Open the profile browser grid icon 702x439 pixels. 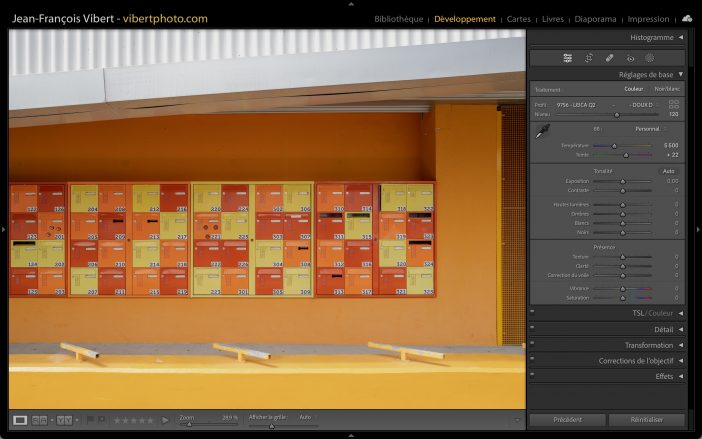(x=673, y=104)
